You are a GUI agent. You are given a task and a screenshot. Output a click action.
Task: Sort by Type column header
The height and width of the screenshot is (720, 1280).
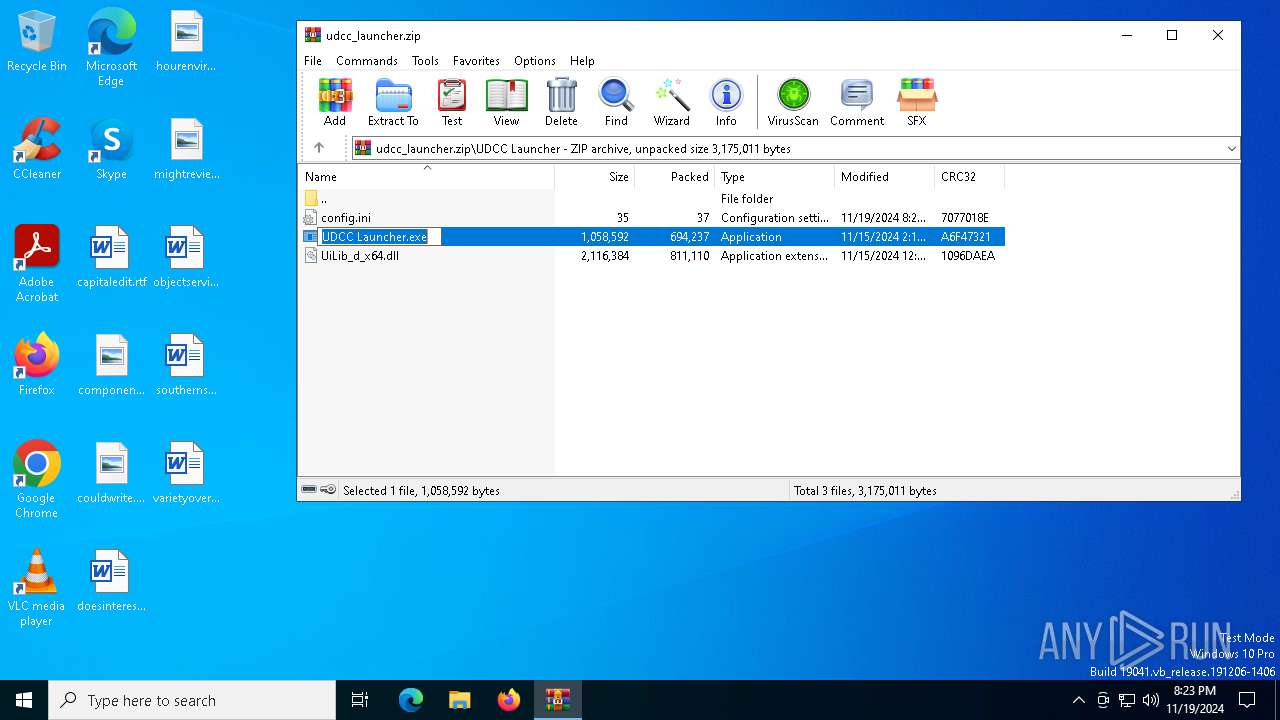pyautogui.click(x=775, y=177)
